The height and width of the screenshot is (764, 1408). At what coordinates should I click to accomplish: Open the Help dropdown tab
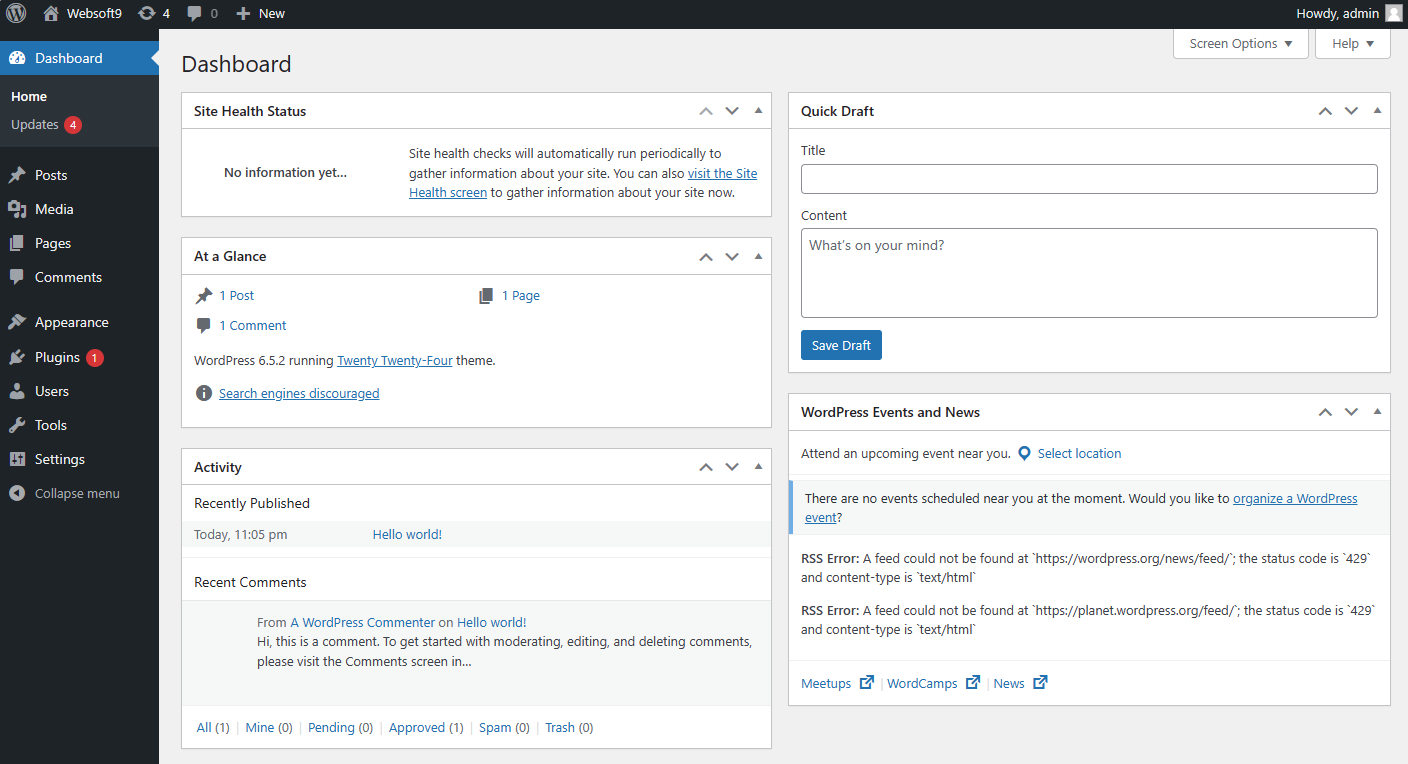point(1353,44)
